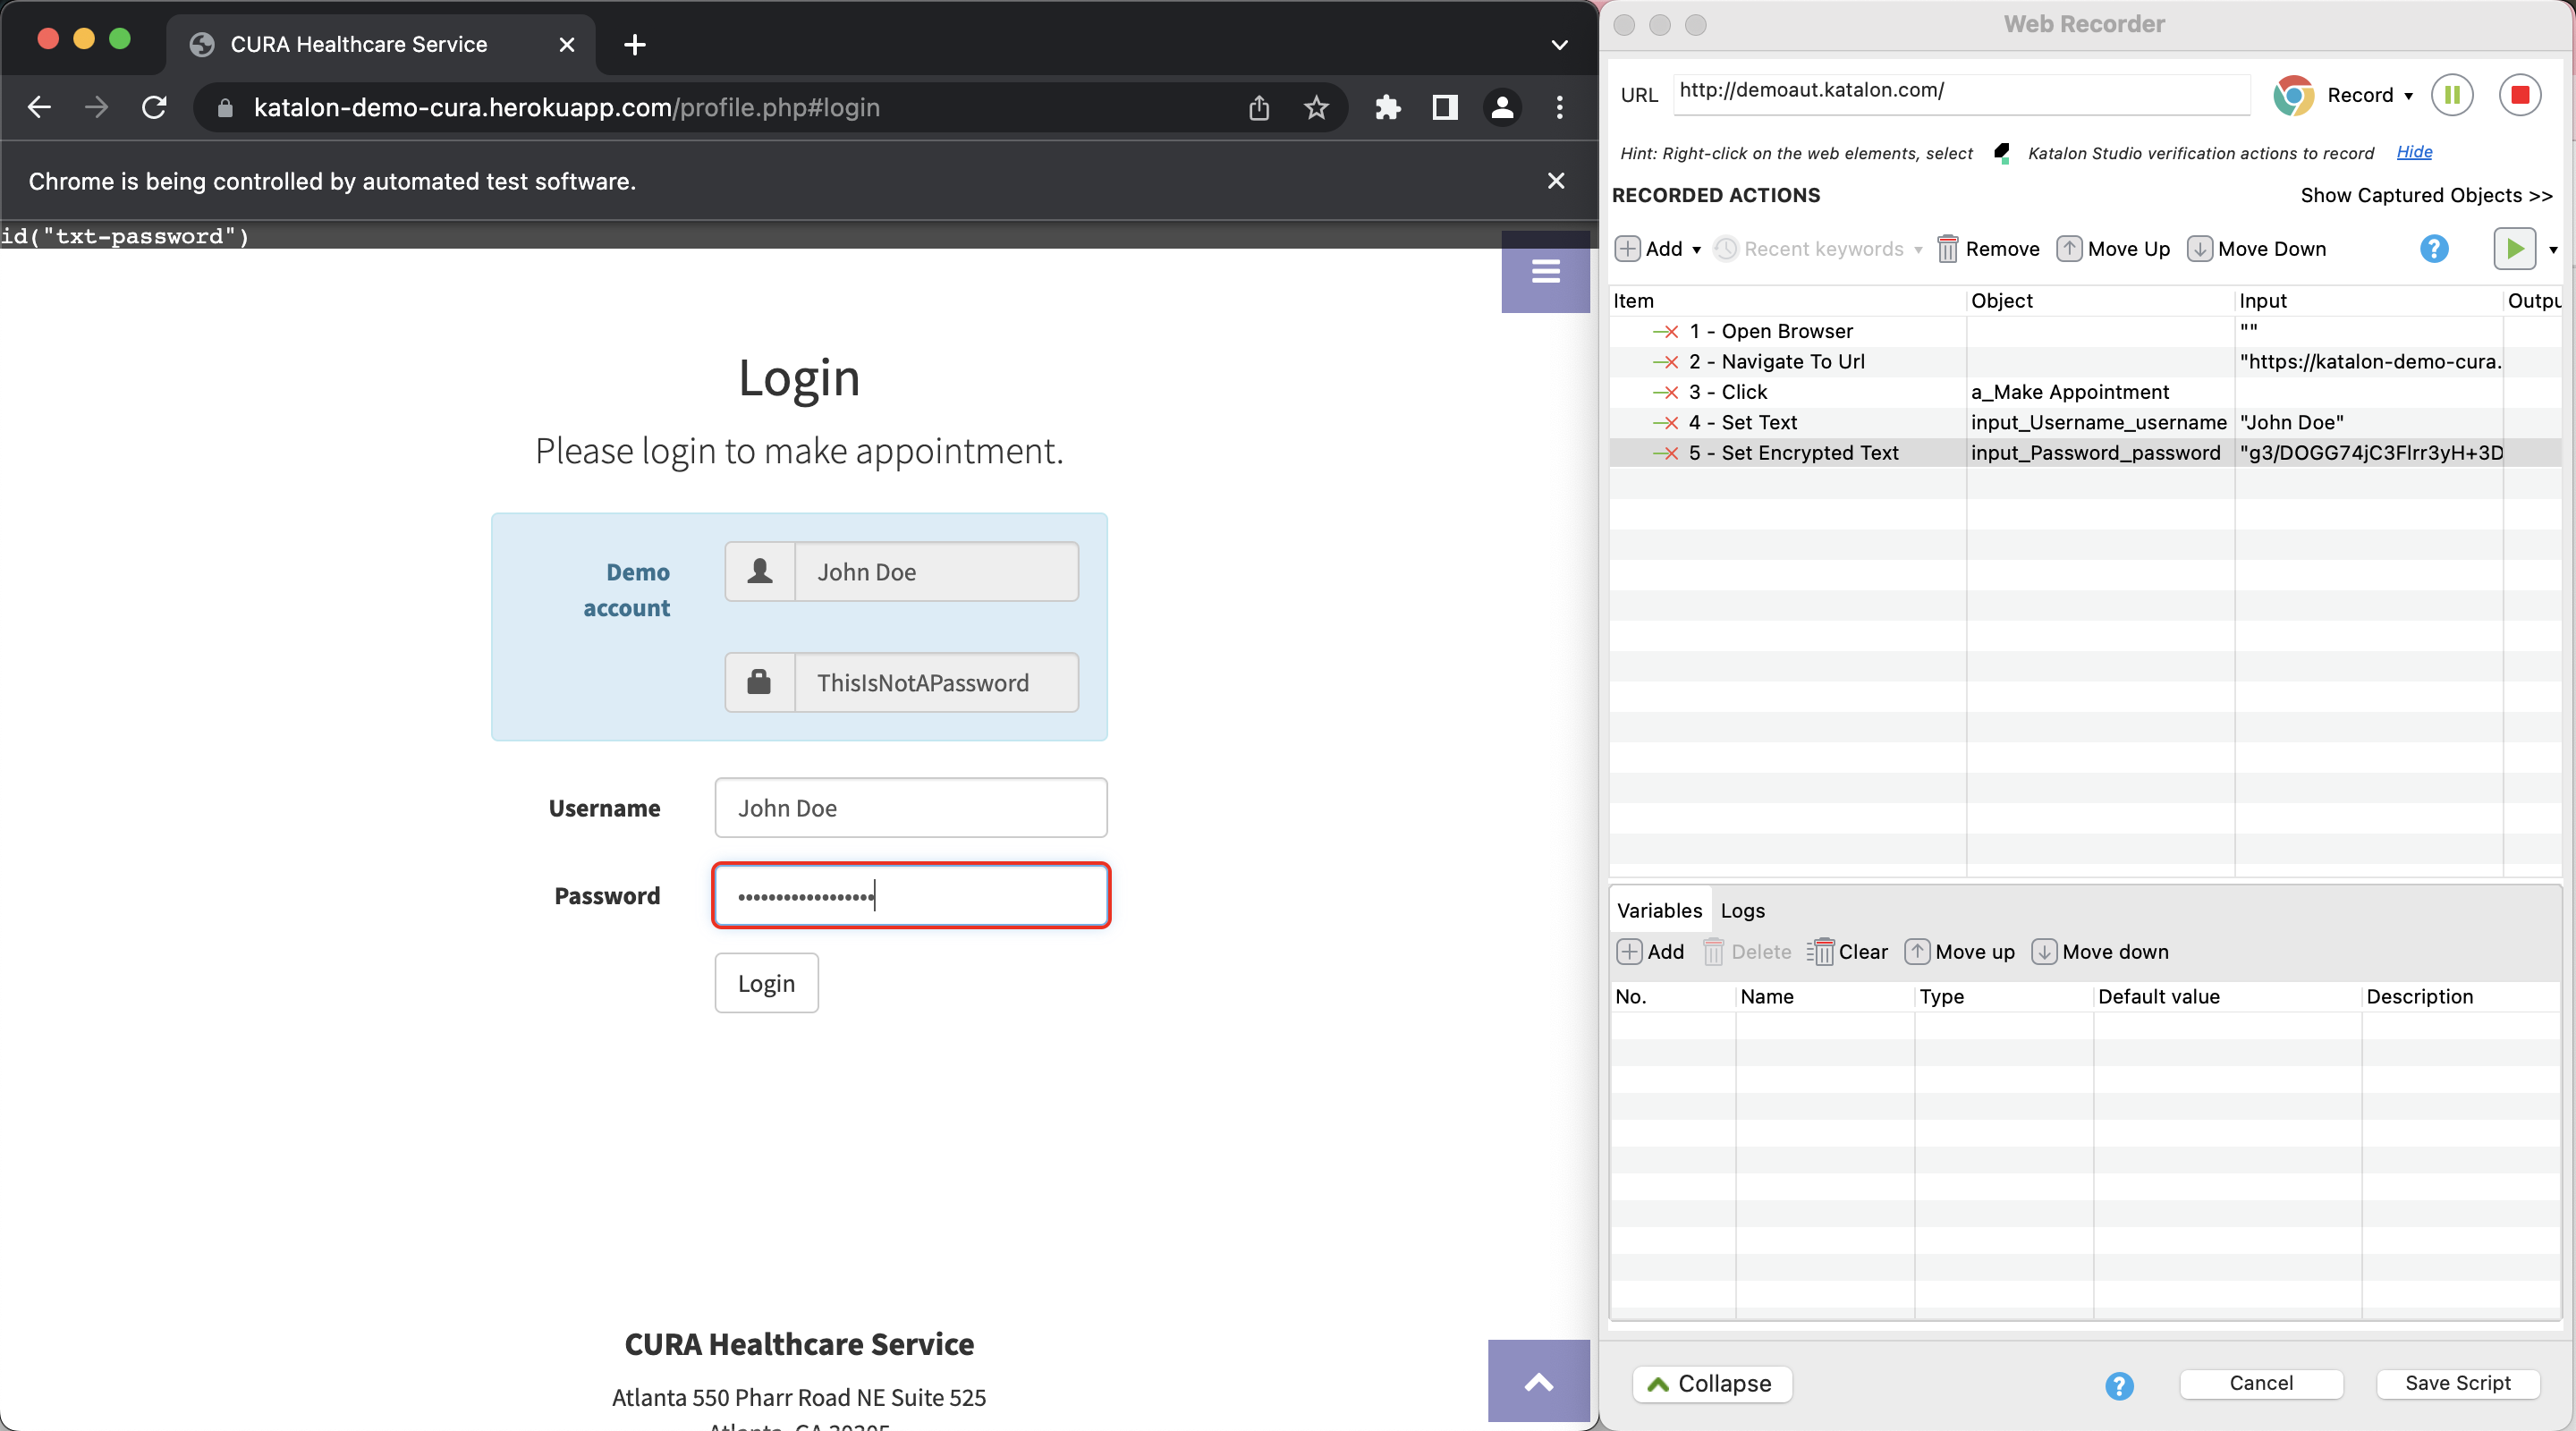Click Chrome extensions puzzle icon
Image resolution: width=2576 pixels, height=1431 pixels.
[1387, 107]
